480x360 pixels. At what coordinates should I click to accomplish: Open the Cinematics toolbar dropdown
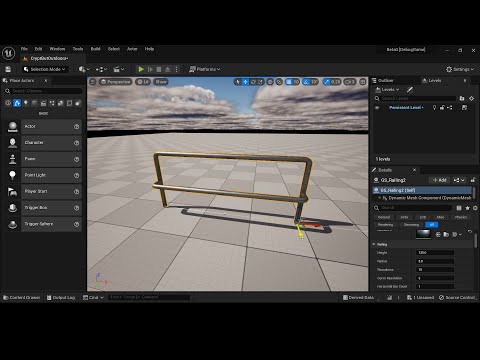click(118, 69)
